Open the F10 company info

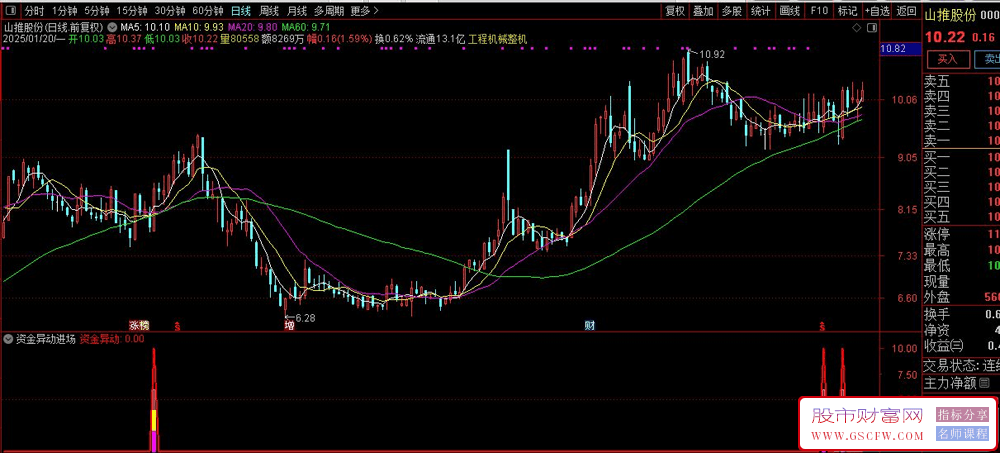click(x=819, y=11)
